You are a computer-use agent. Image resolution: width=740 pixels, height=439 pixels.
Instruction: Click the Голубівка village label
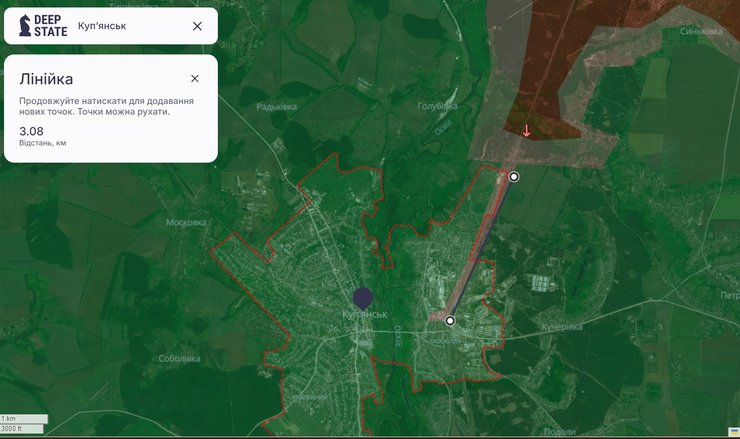point(436,104)
